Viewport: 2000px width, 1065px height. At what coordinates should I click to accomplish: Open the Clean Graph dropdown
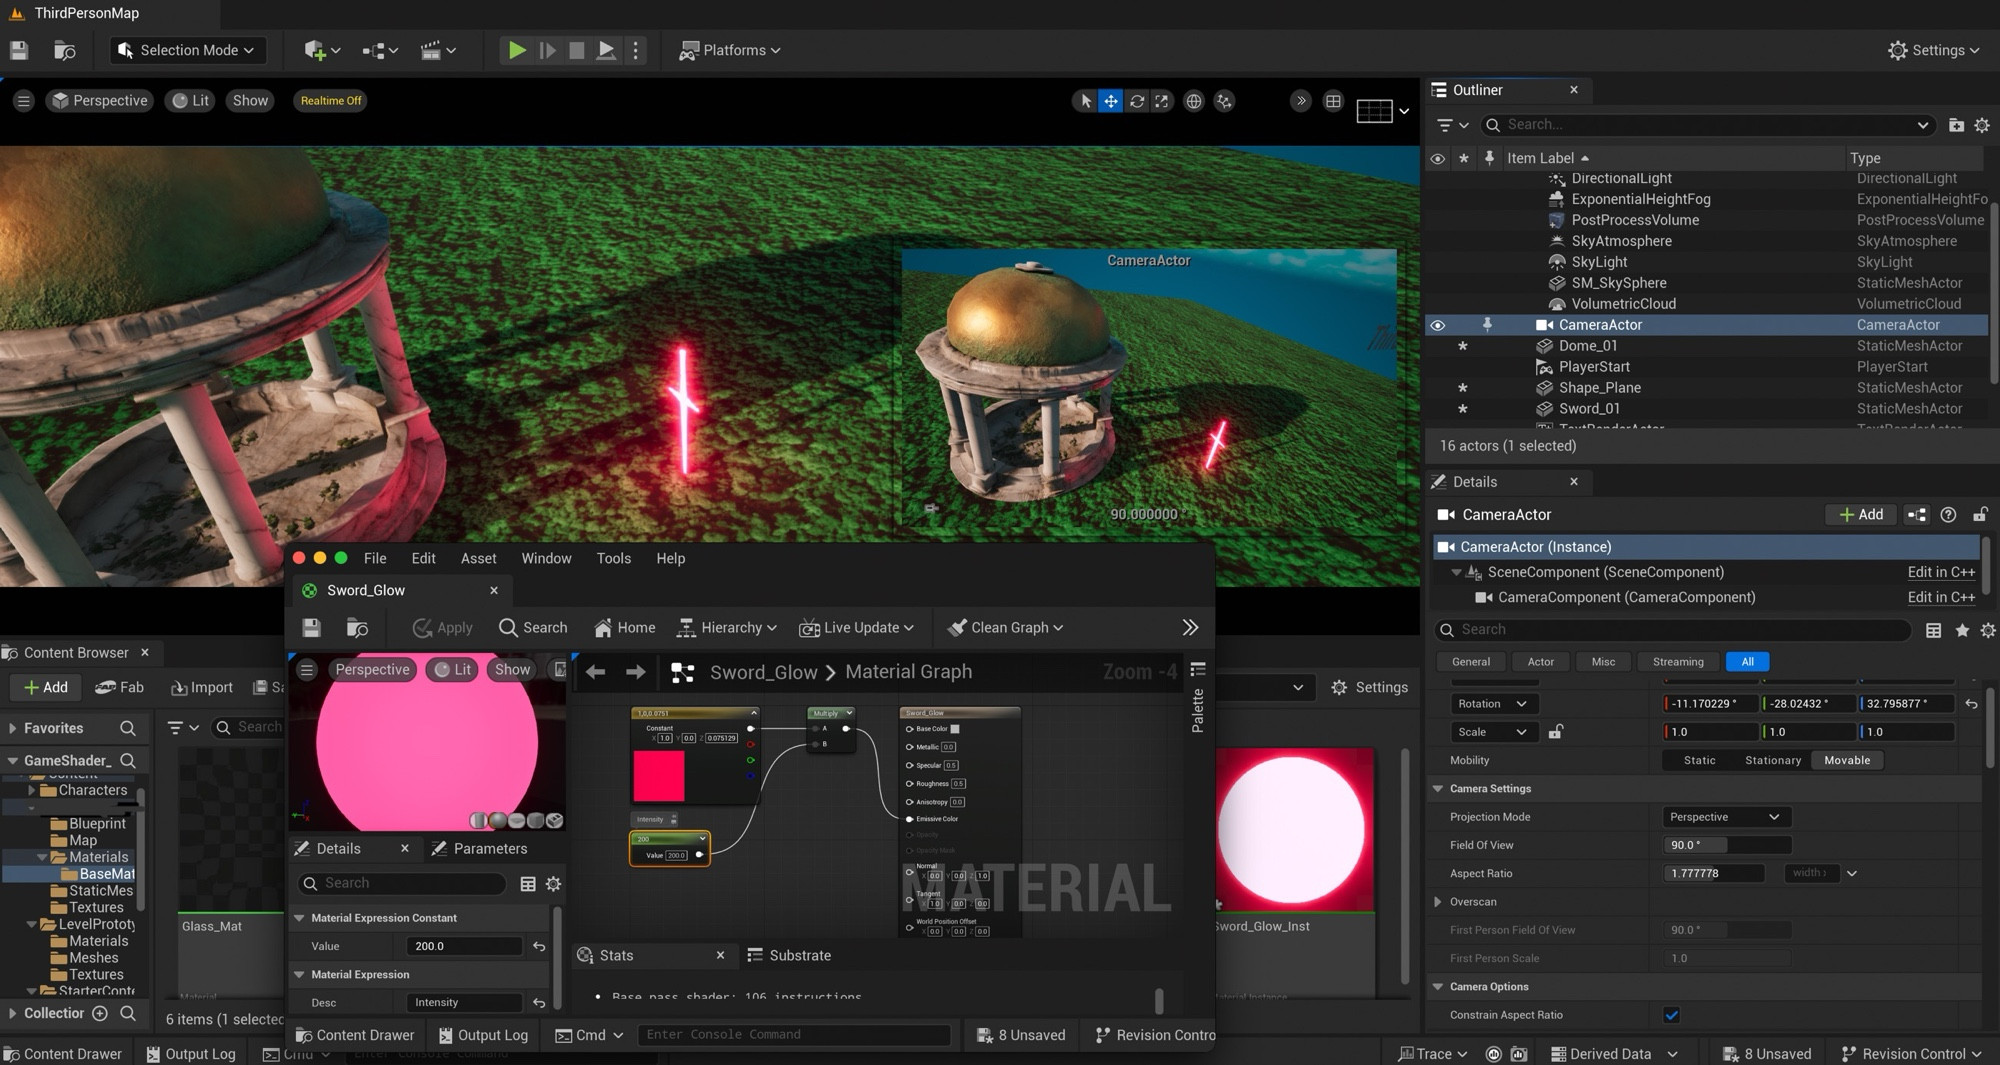pos(1006,627)
